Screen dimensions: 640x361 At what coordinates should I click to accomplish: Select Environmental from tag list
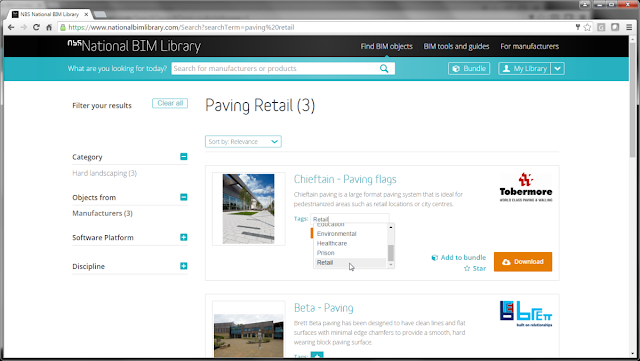pos(336,234)
